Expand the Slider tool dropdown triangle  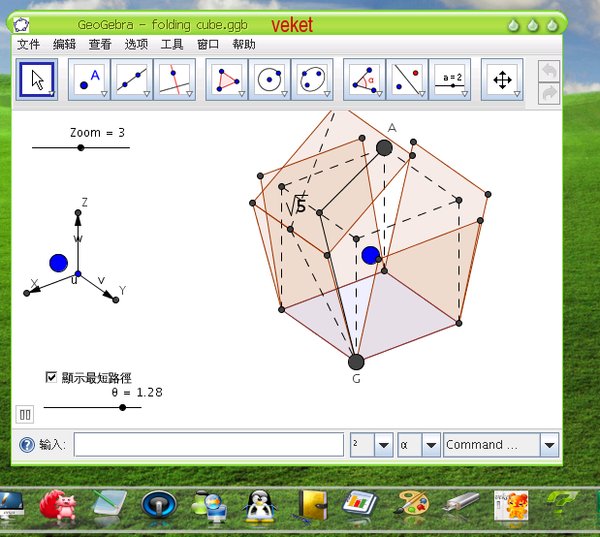[465, 94]
